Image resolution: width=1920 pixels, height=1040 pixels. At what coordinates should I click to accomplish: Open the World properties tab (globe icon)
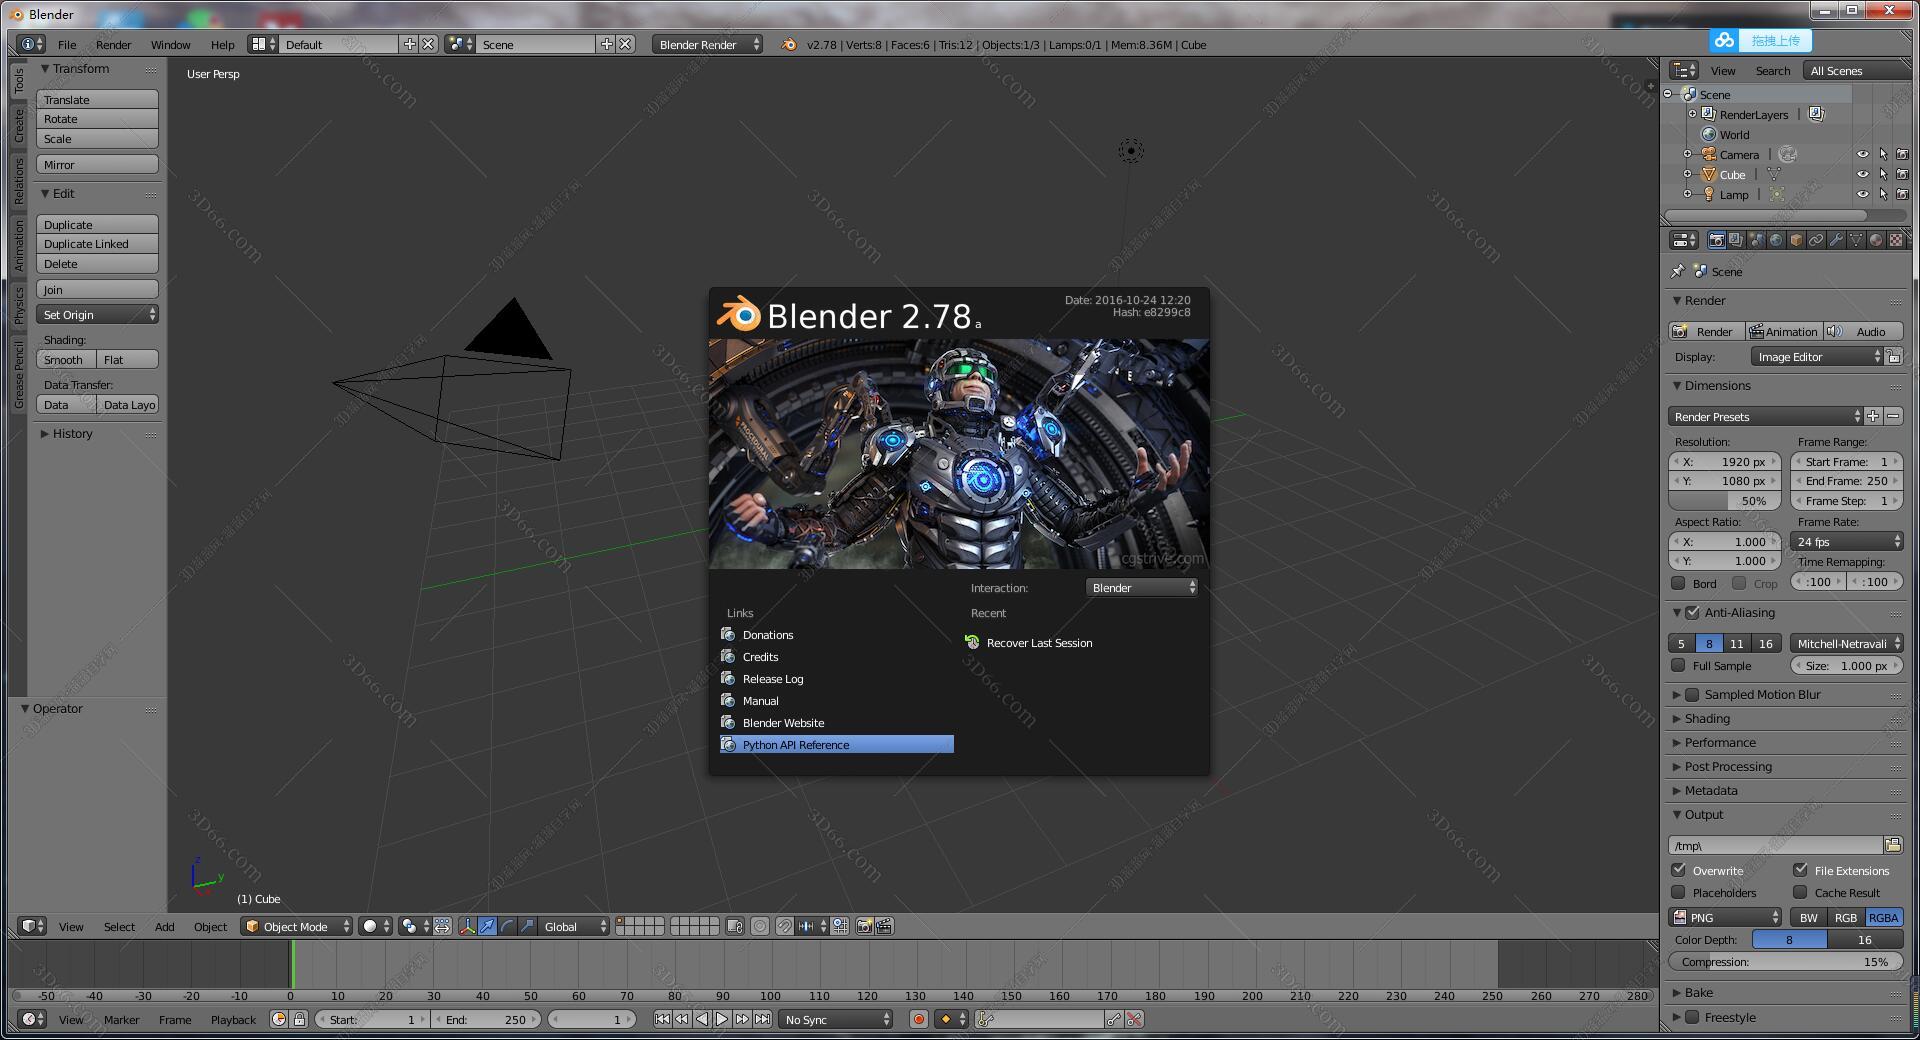[1776, 240]
